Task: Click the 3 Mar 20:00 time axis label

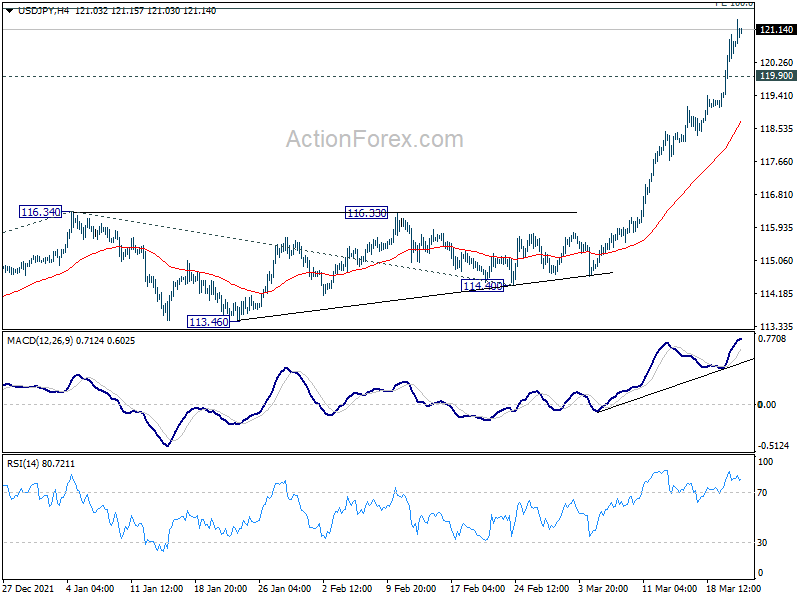Action: click(603, 589)
